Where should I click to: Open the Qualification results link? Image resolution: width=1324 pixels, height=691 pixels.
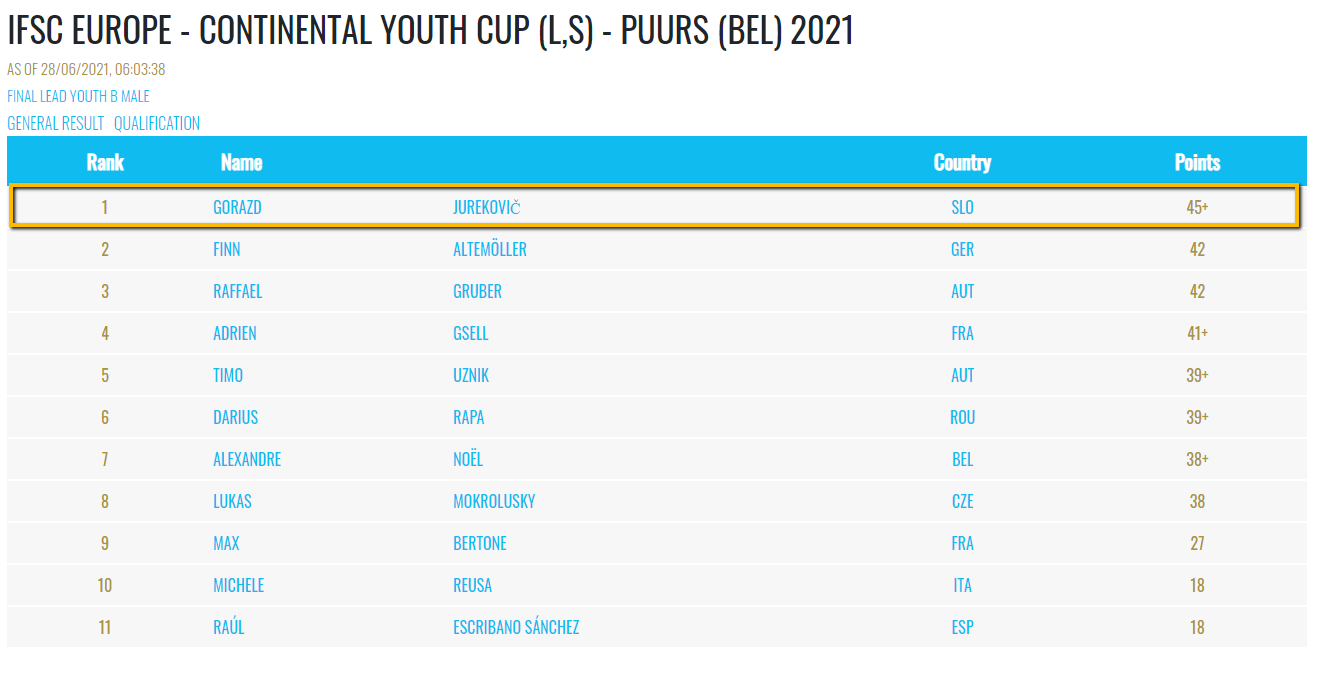[x=157, y=123]
